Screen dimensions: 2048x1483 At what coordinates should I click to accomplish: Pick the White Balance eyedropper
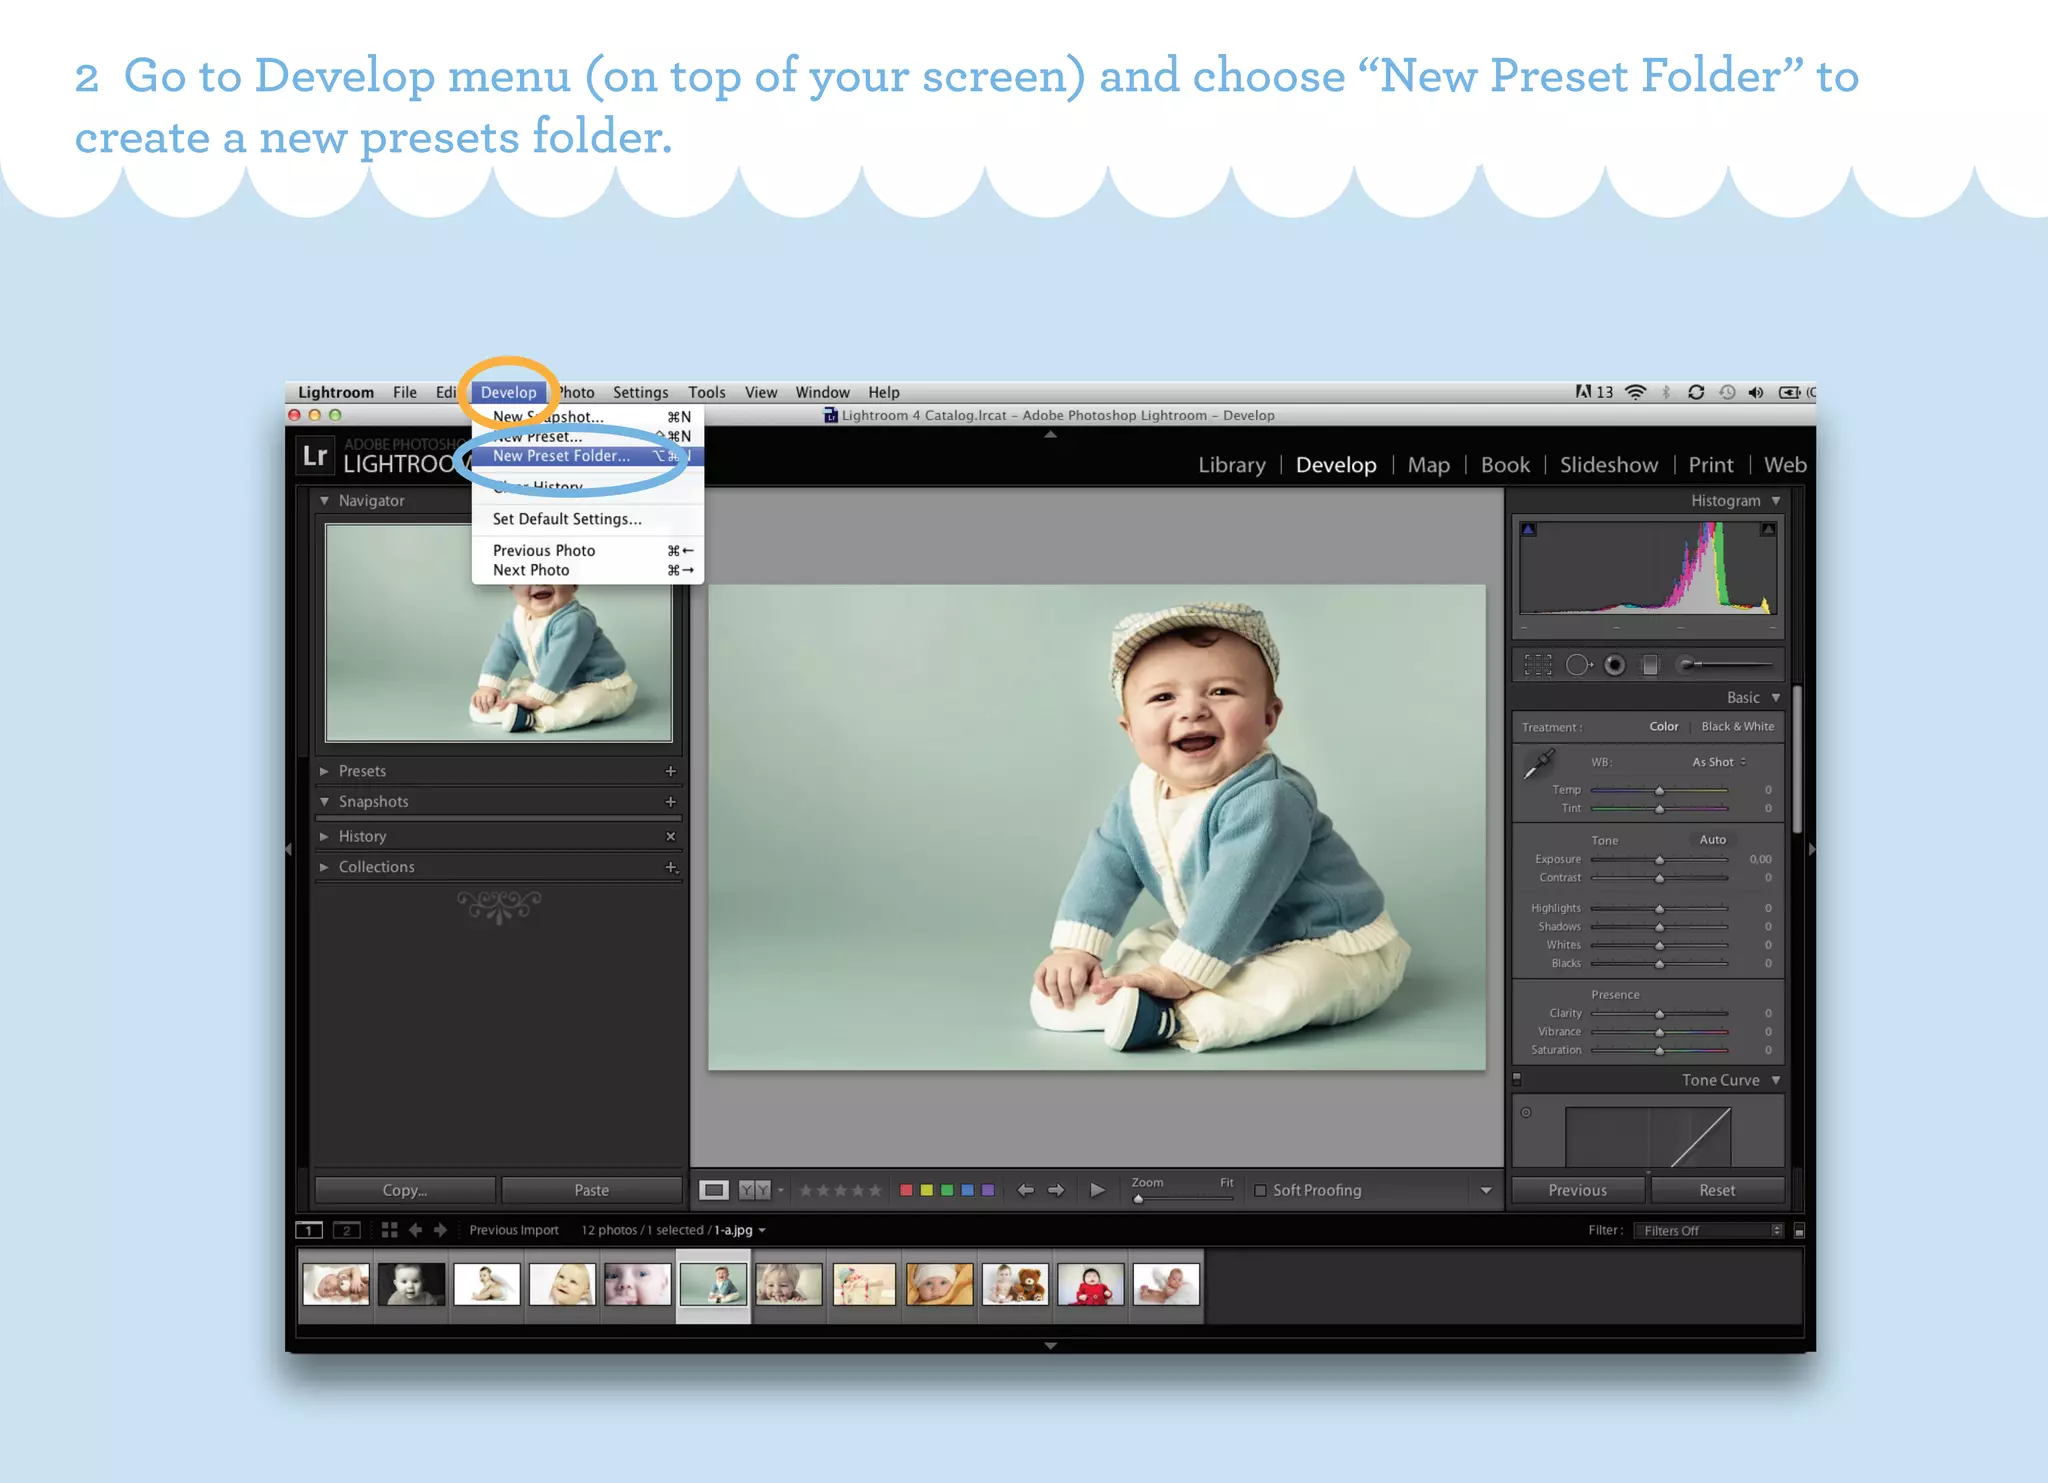coord(1538,764)
